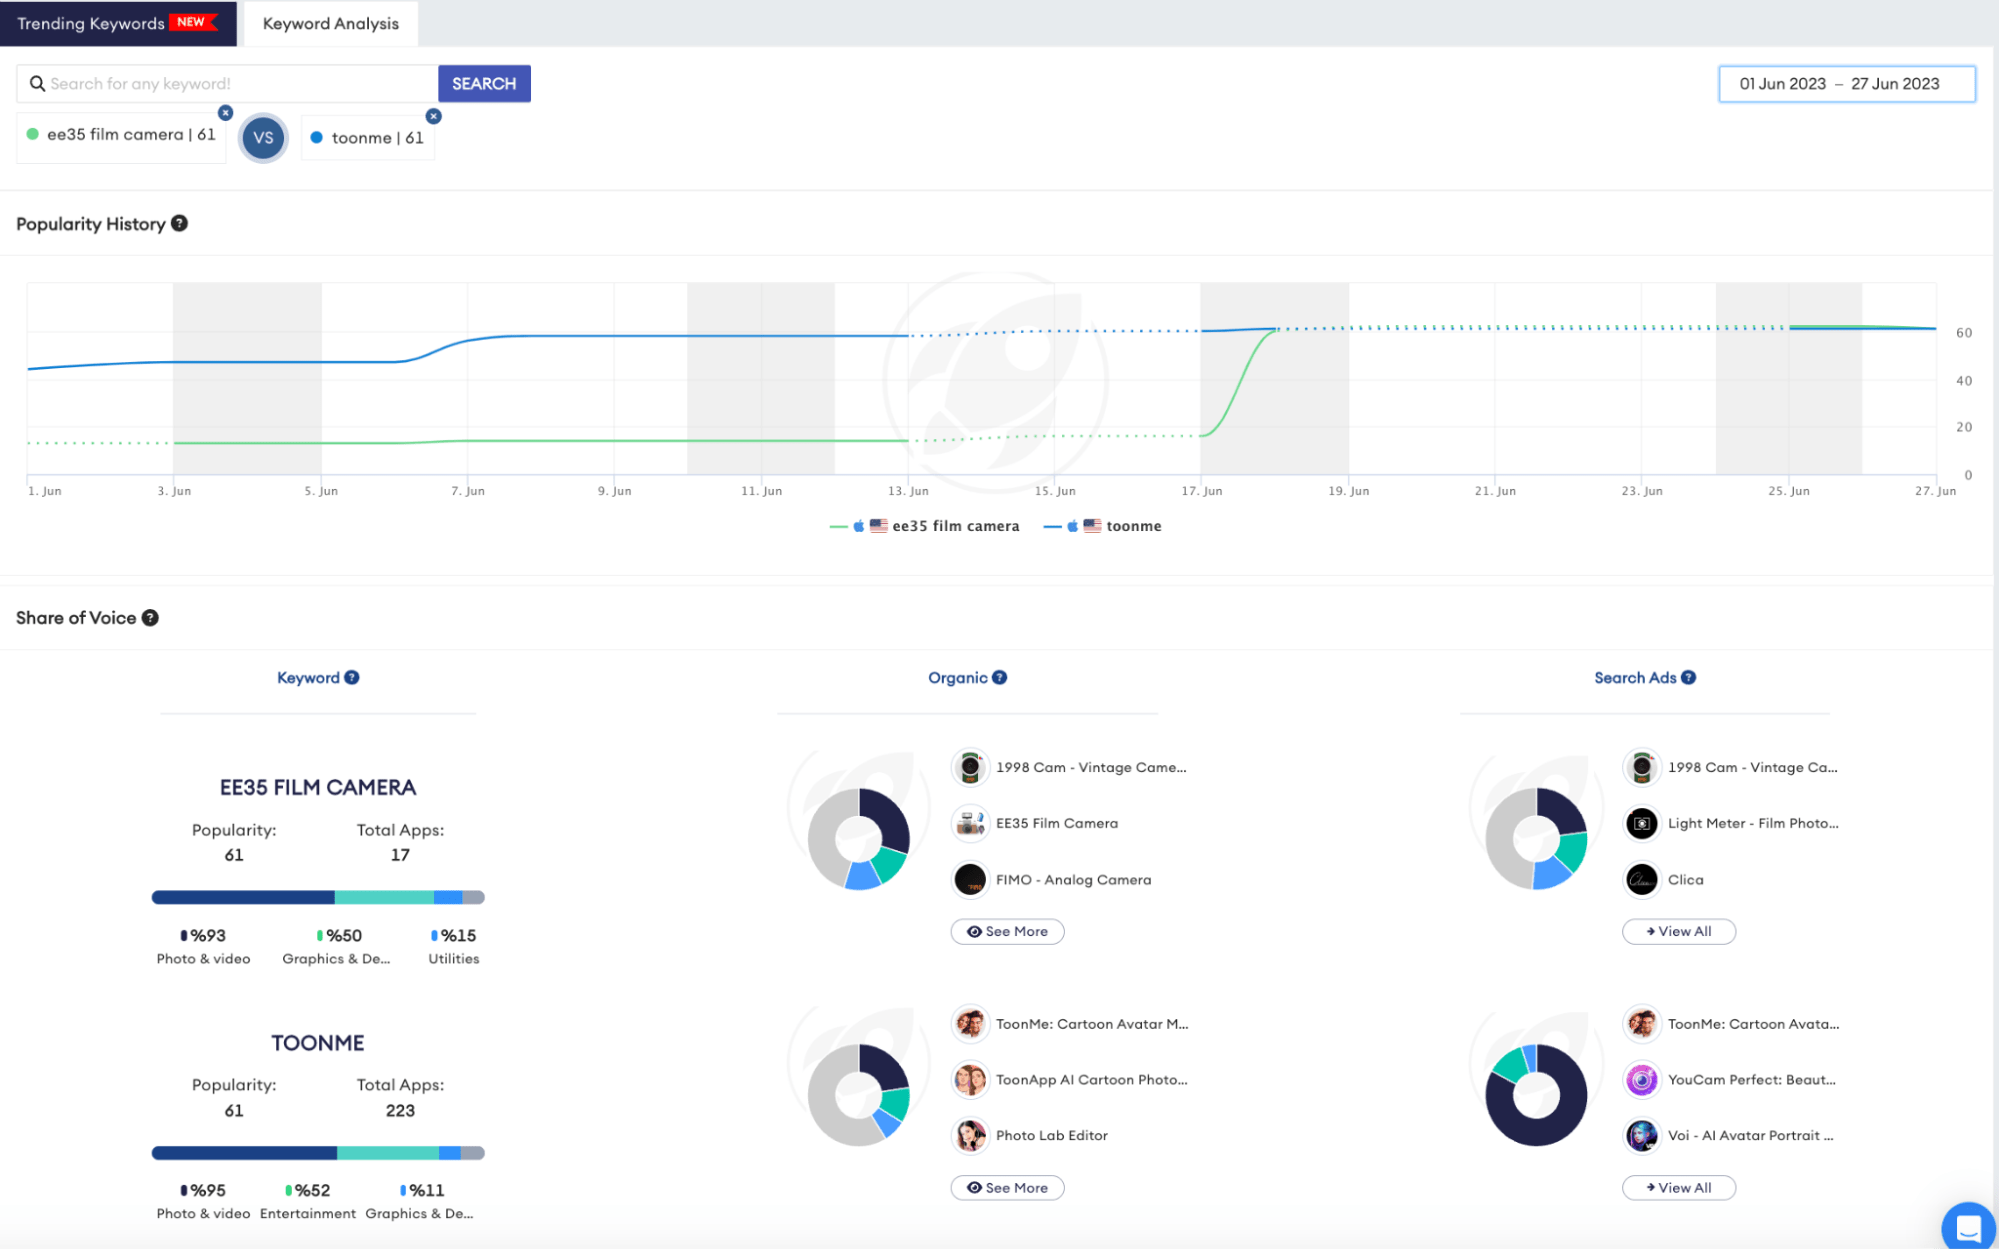This screenshot has height=1250, width=1999.
Task: Click the toonme Search Ads donut chart
Action: point(1537,1096)
